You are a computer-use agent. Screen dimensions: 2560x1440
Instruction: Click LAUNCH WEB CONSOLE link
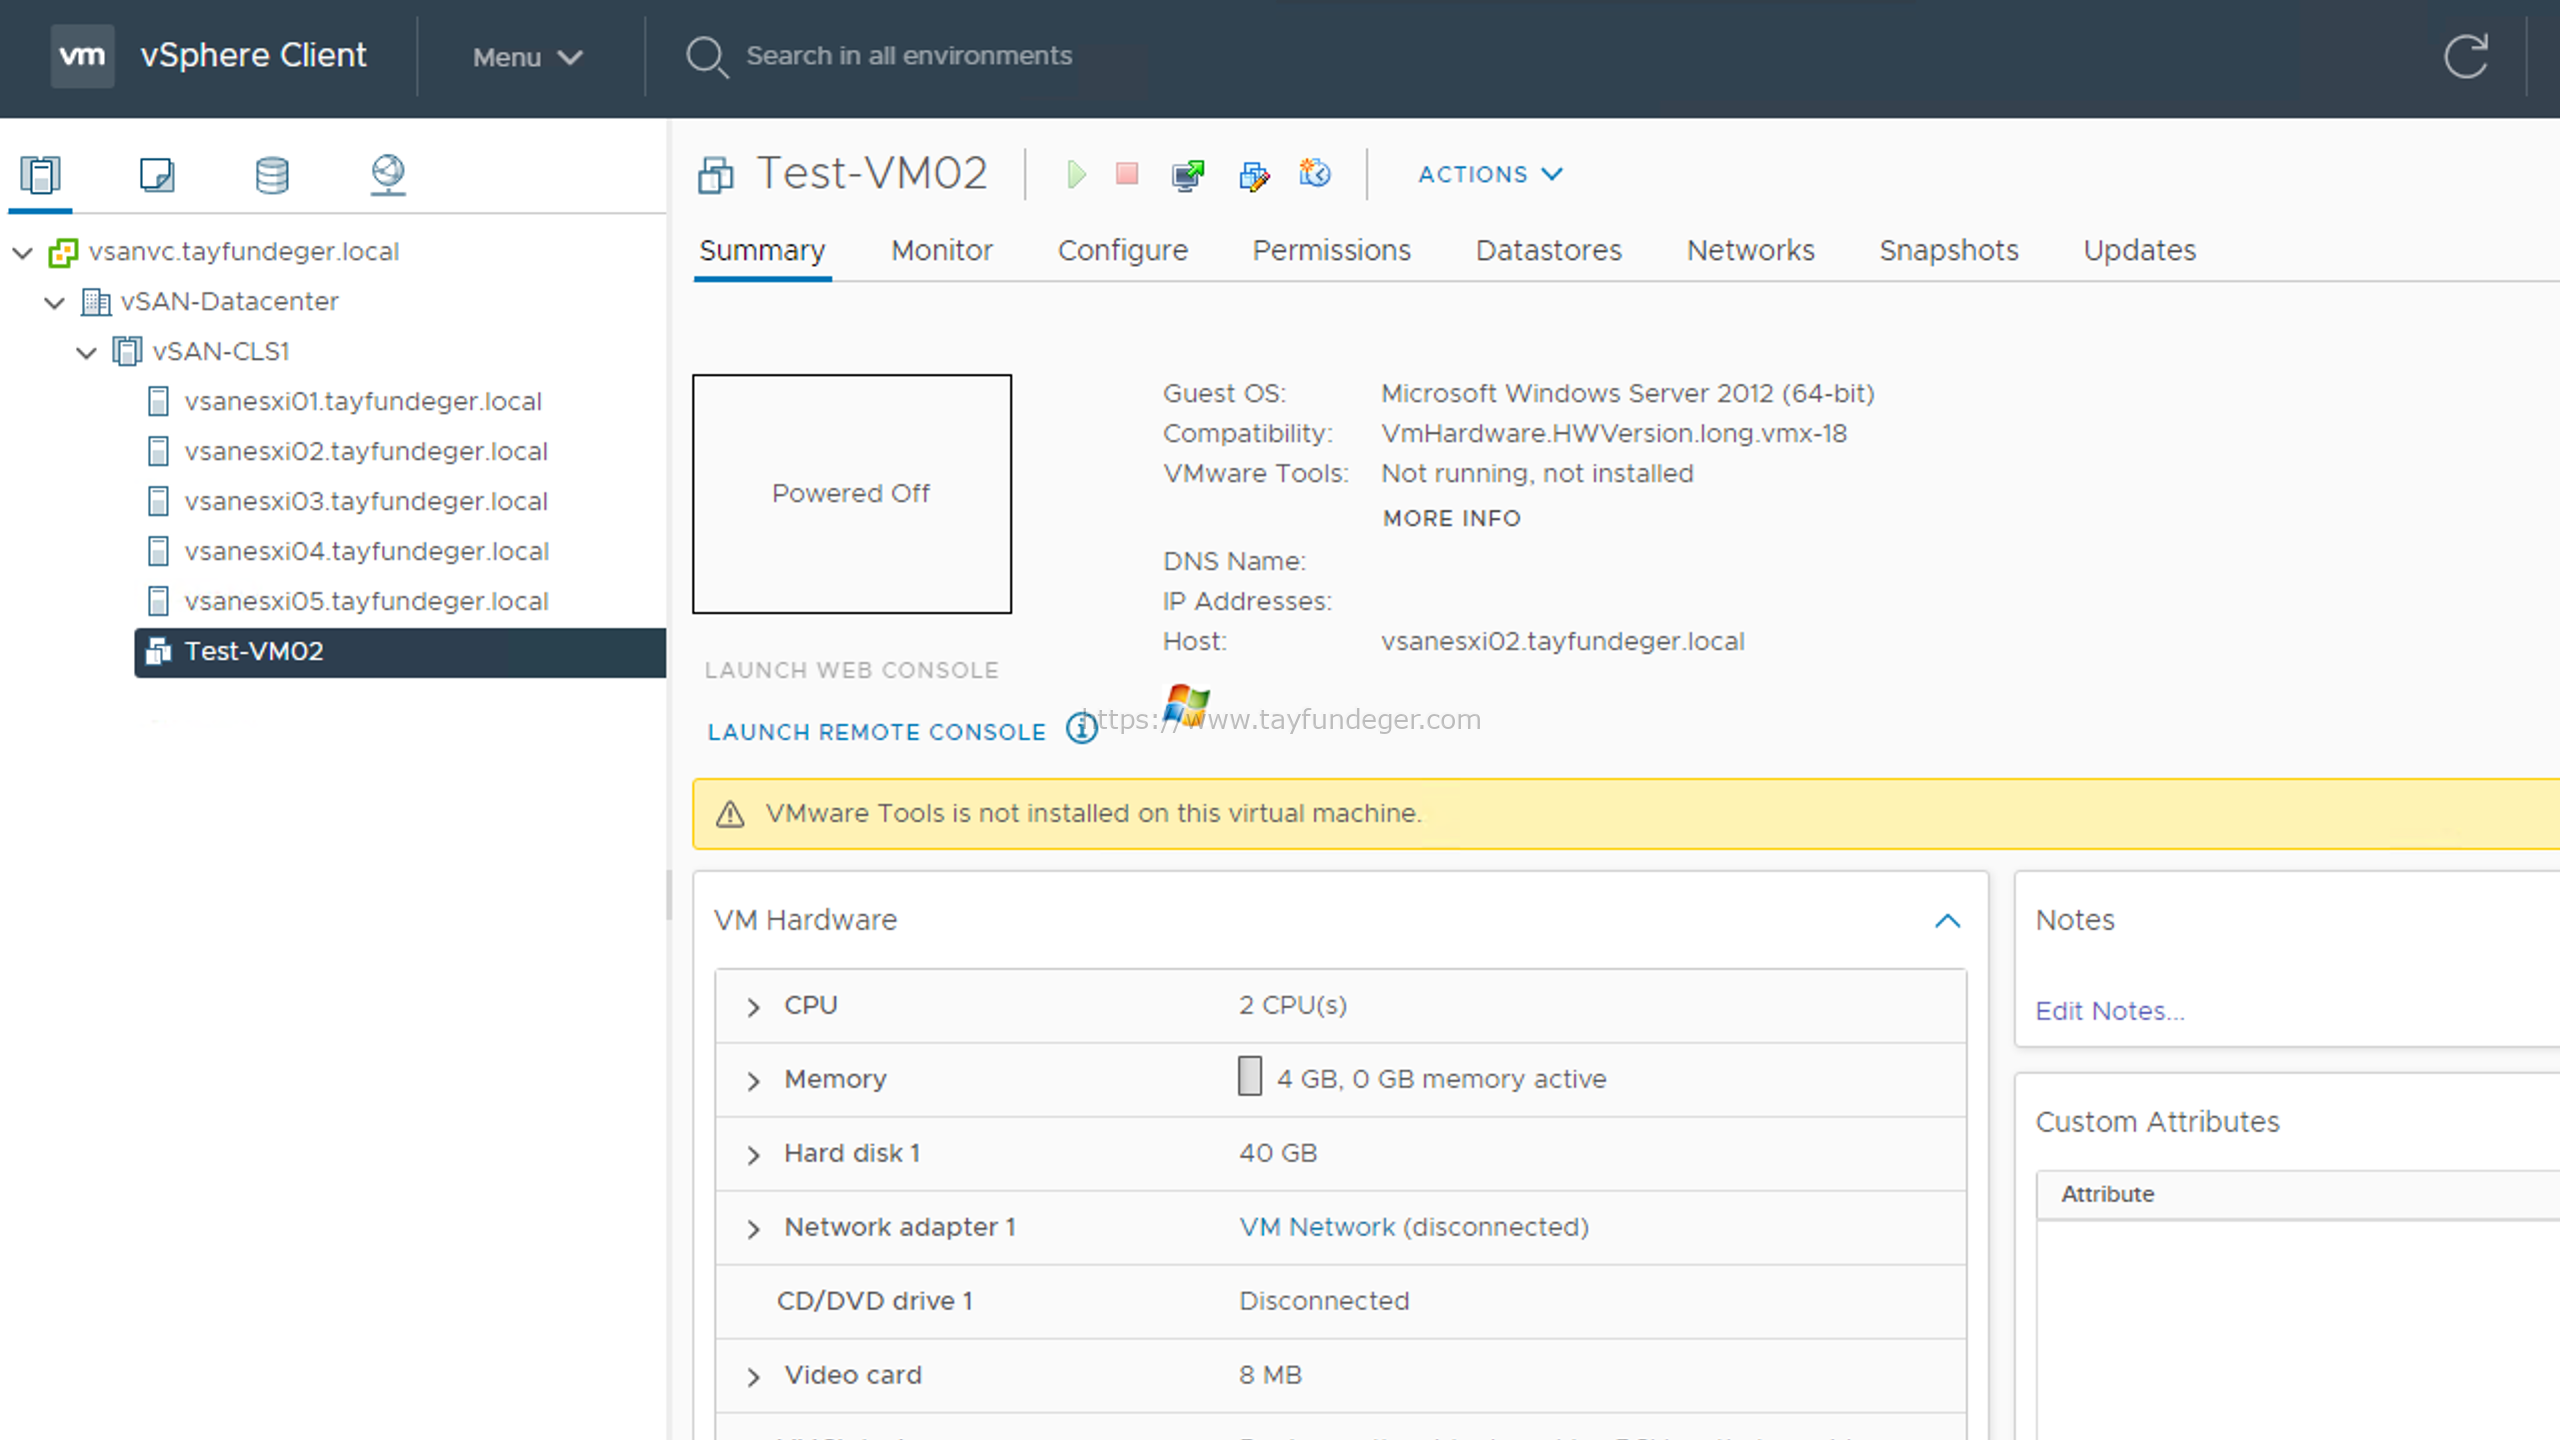click(851, 670)
